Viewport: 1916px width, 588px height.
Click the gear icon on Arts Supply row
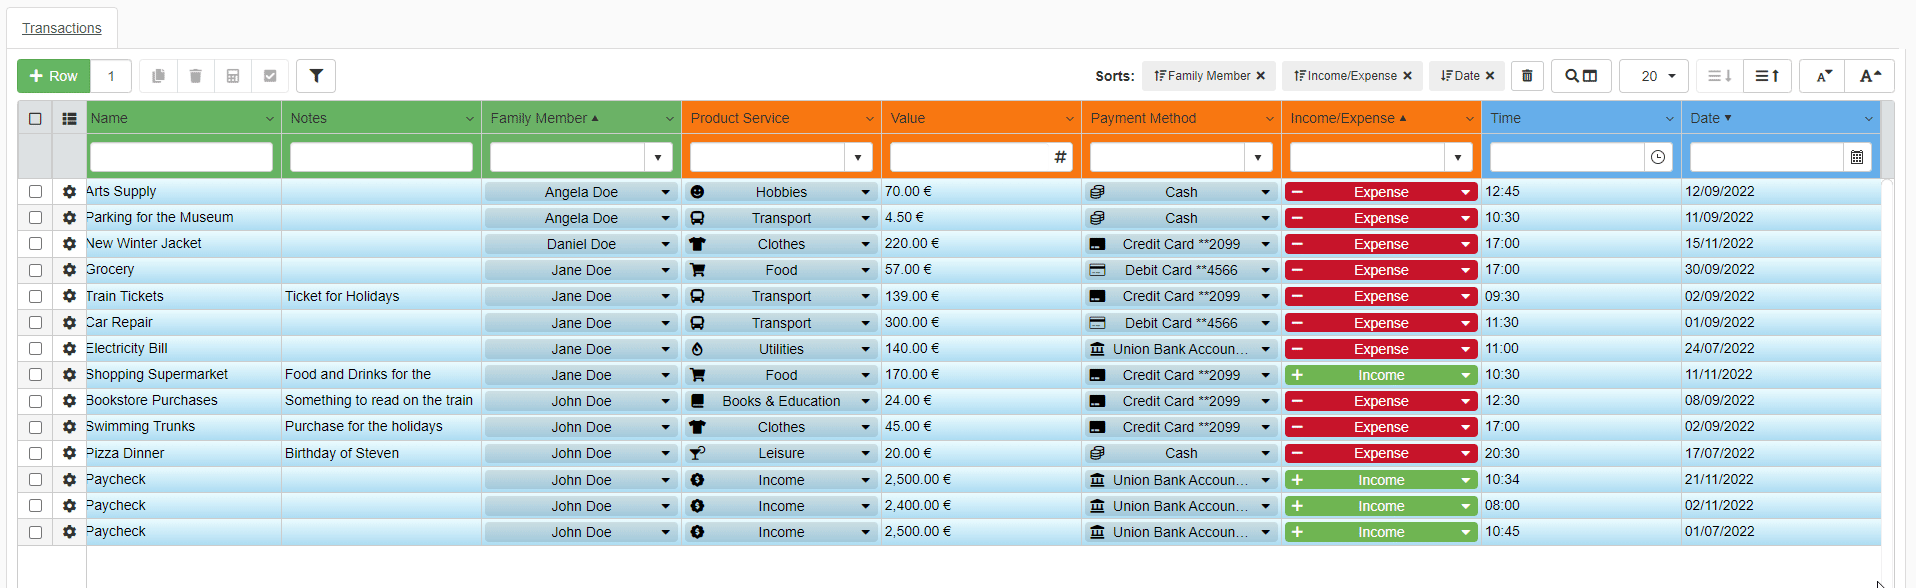(69, 192)
